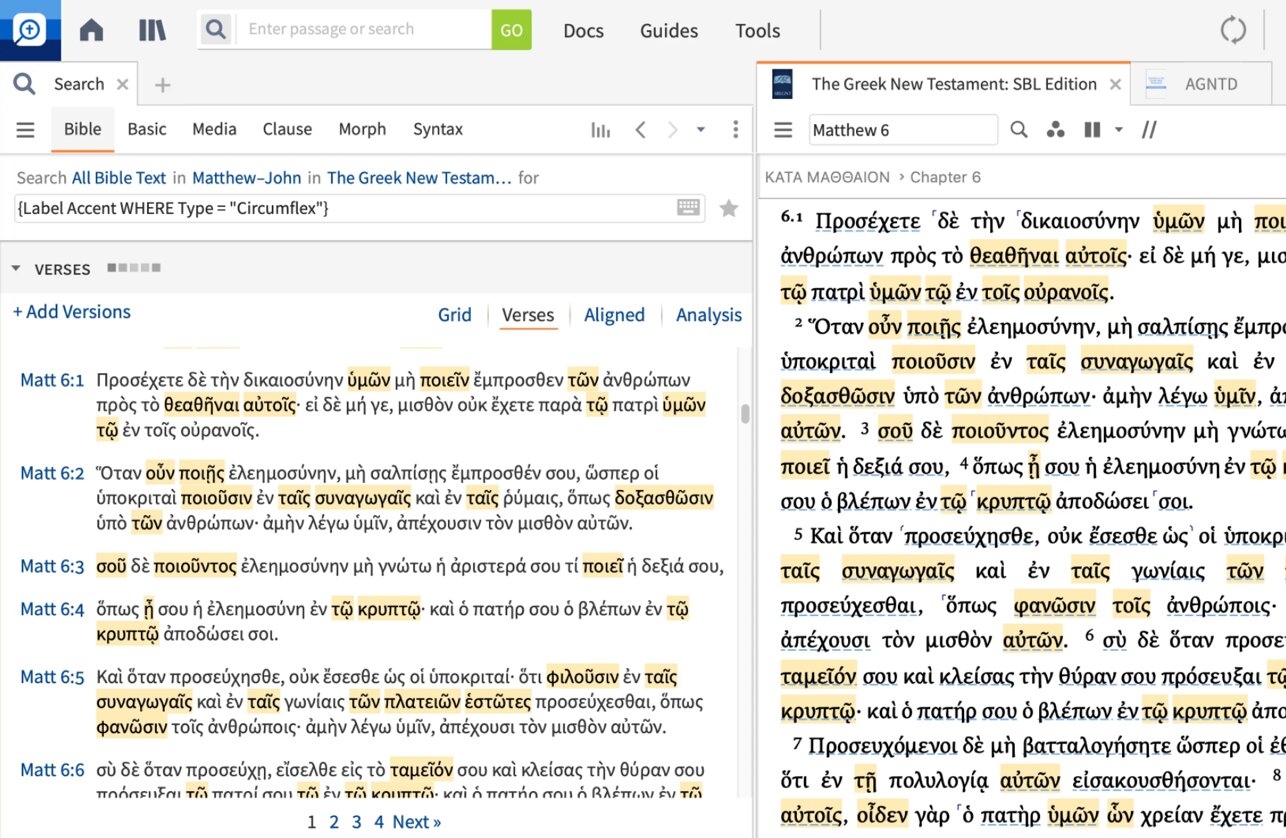Viewport: 1286px width, 838px height.
Task: Open the Docs menu
Action: pos(583,30)
